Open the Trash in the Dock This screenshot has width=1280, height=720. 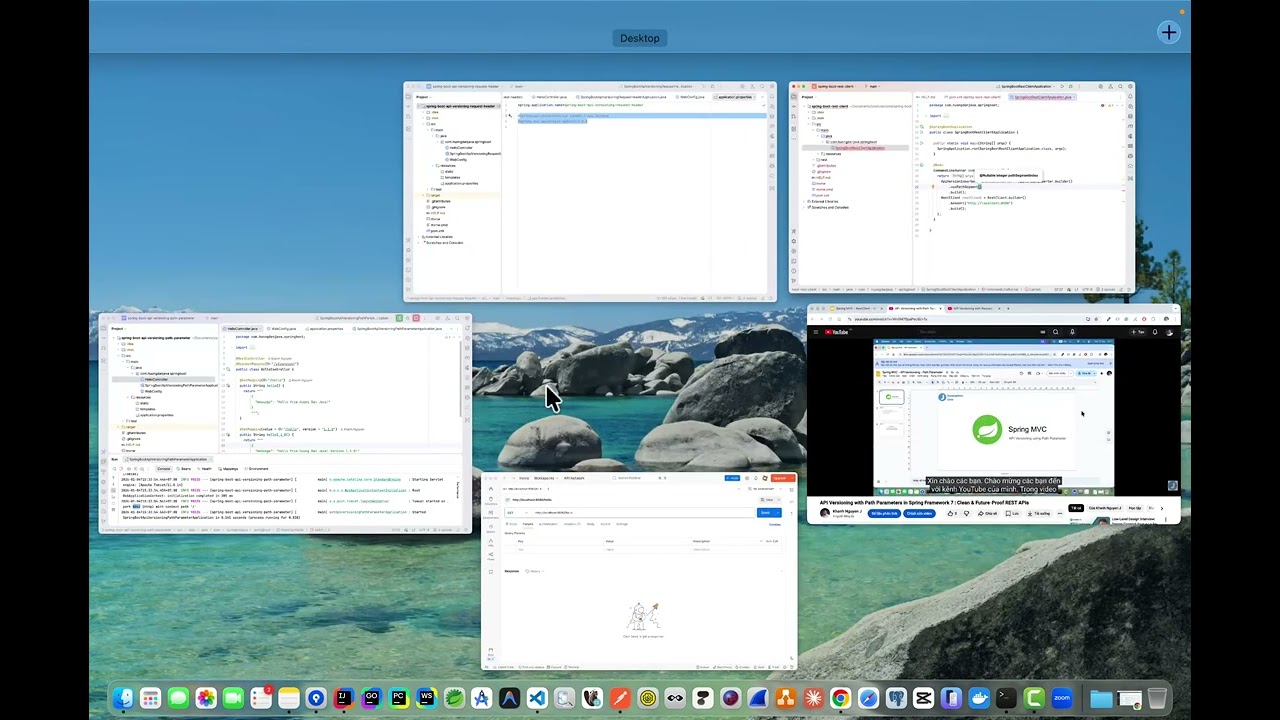click(x=1157, y=698)
